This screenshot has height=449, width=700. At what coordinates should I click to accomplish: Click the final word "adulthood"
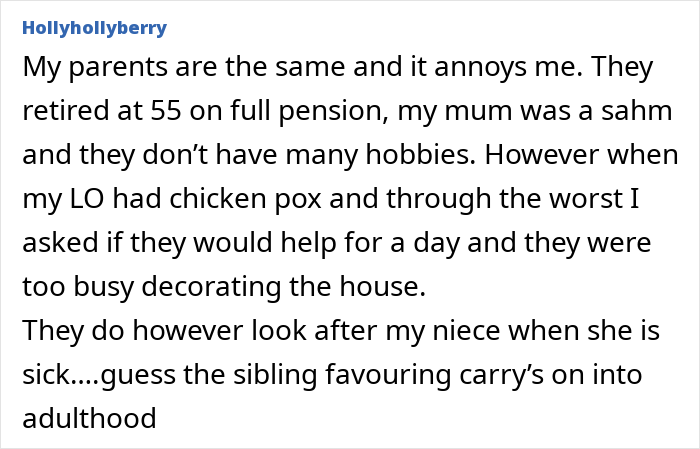click(89, 418)
